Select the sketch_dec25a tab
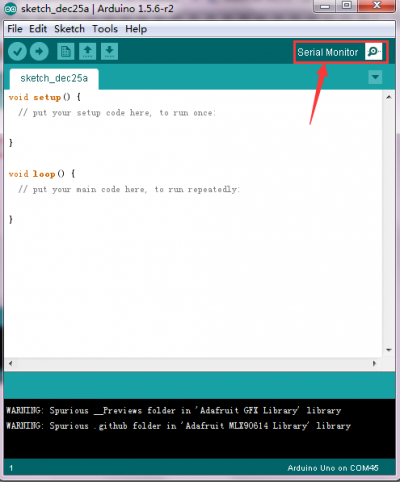Screen dimensions: 400x482 pos(54,79)
